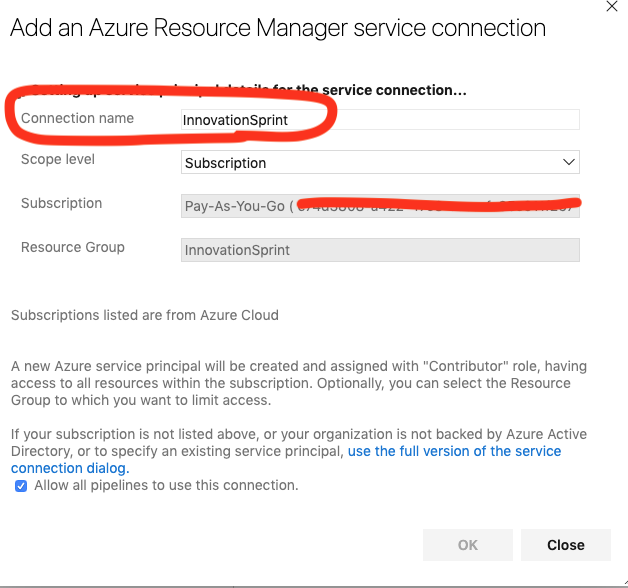
Task: Click the 'Scope level' label
Action: coord(58,159)
